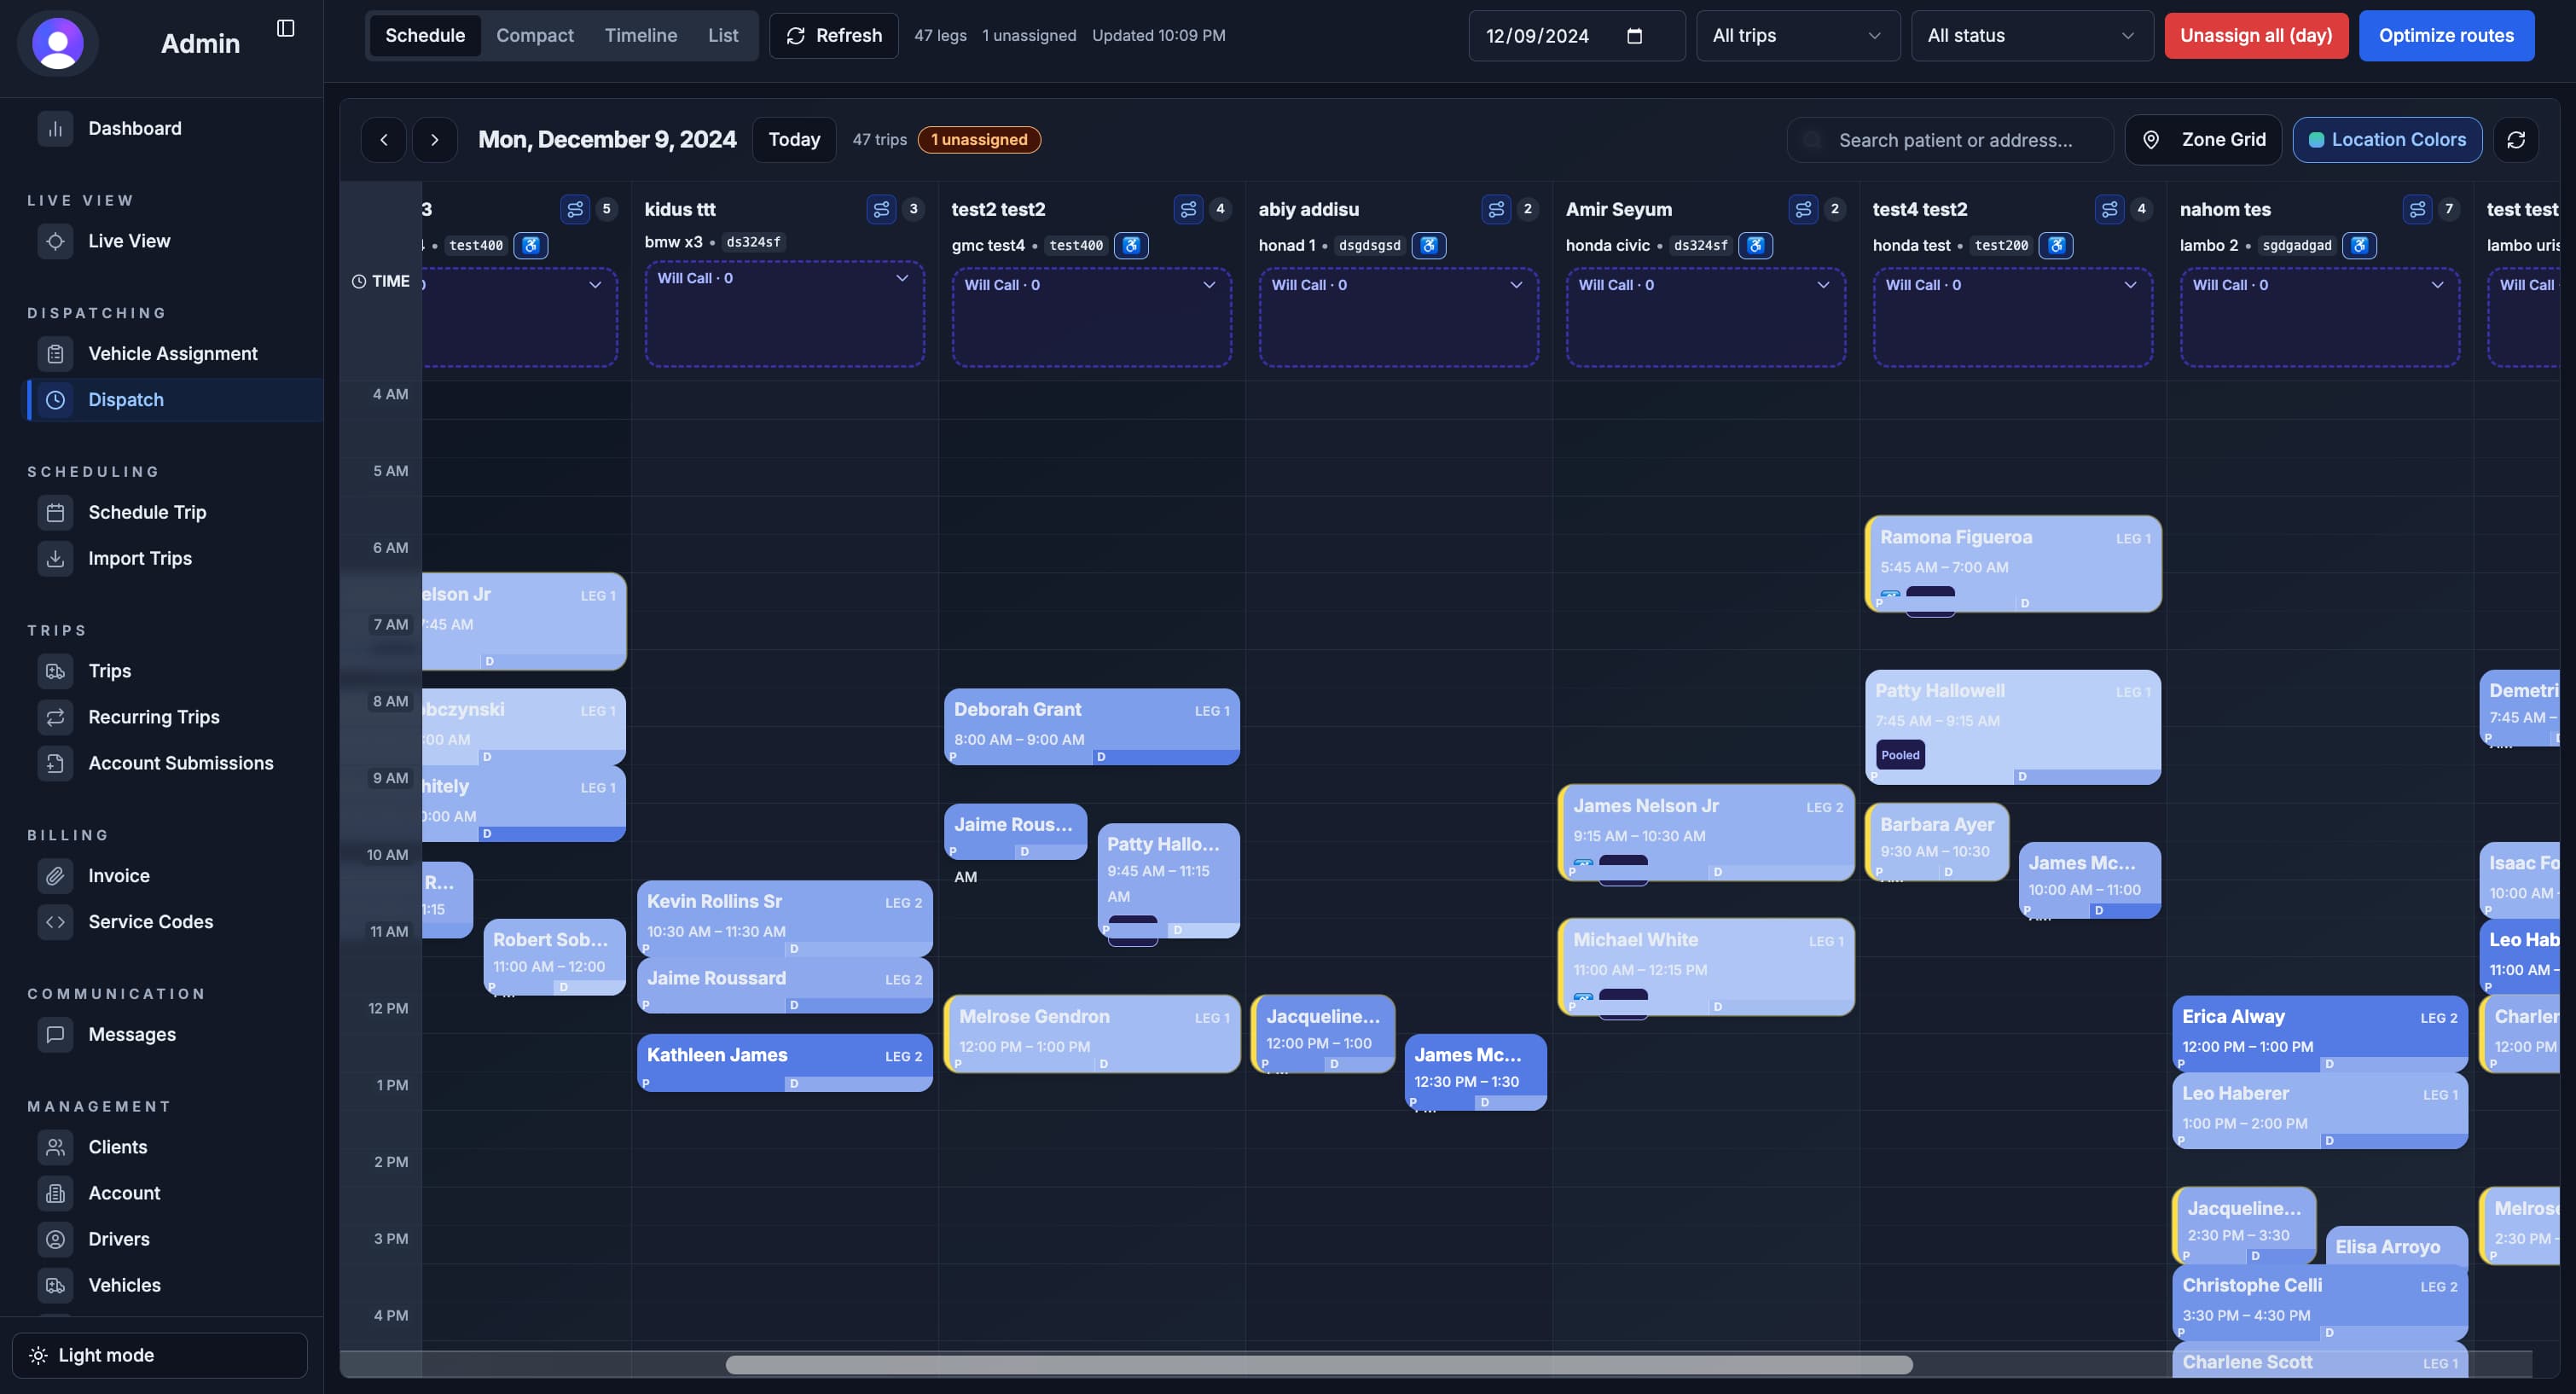Switch to Timeline view tab
The image size is (2576, 1394).
tap(641, 36)
